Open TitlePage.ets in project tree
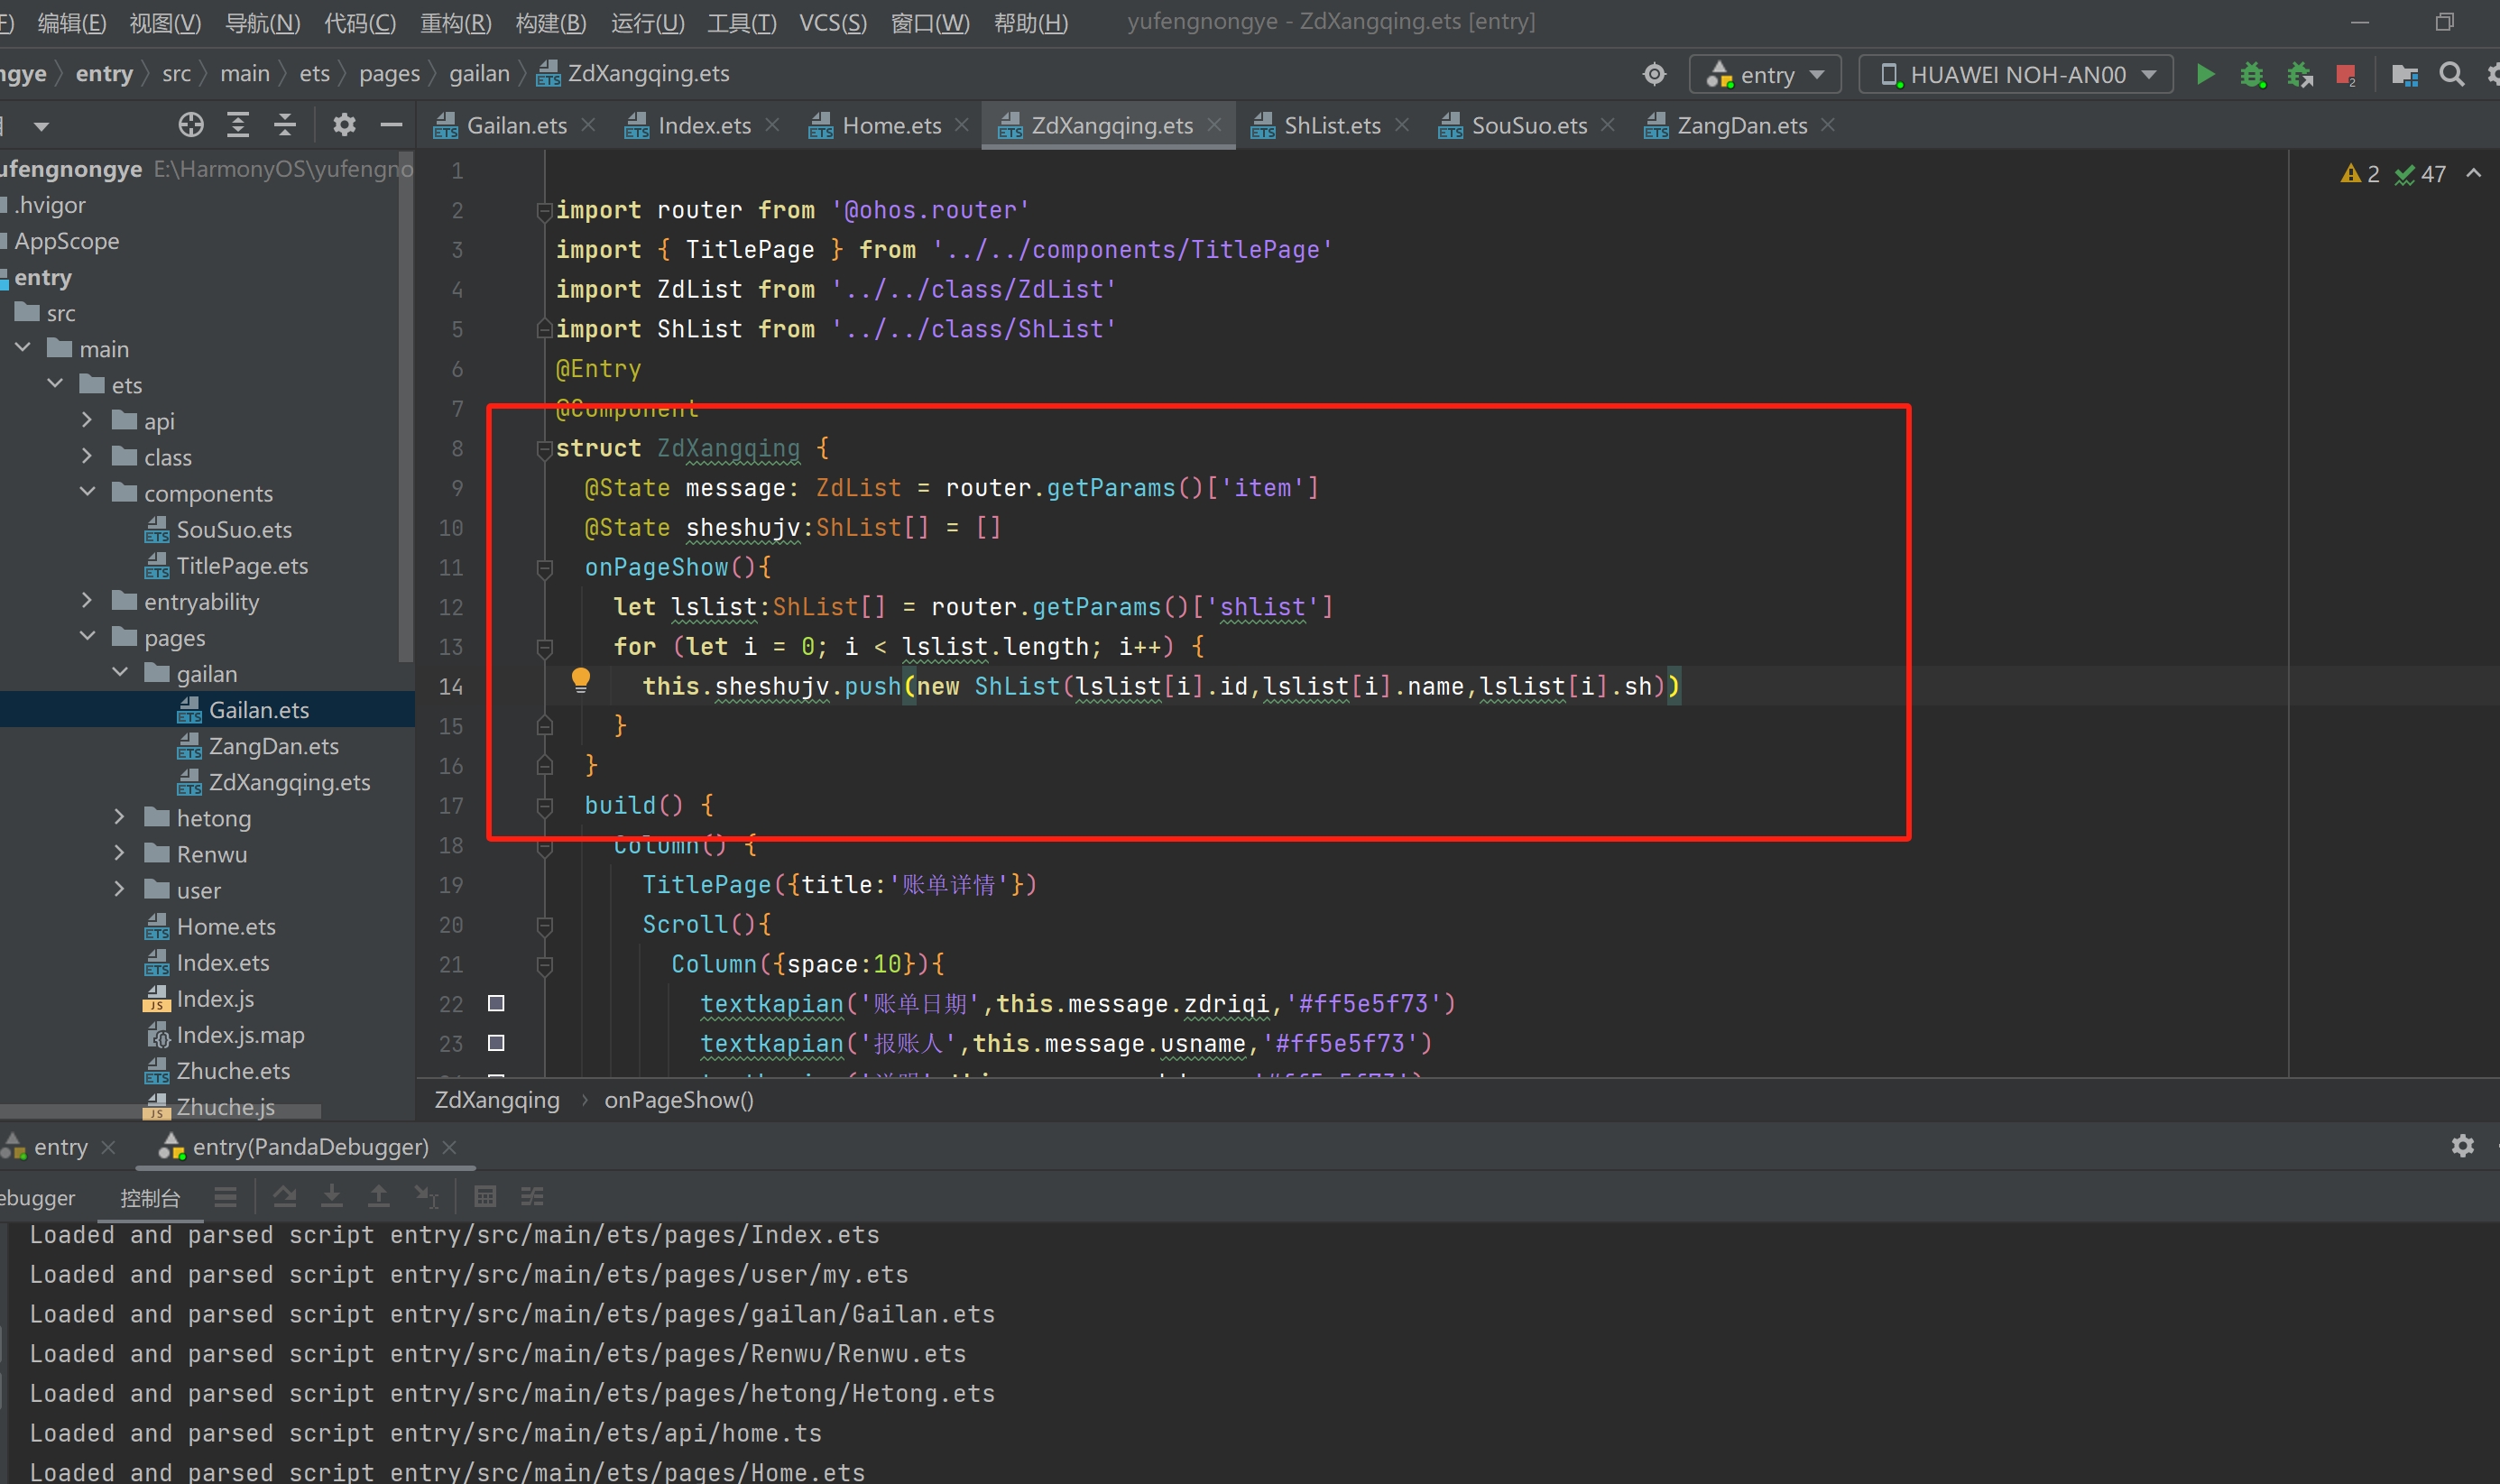Screen dimensions: 2500x1484 pos(242,566)
